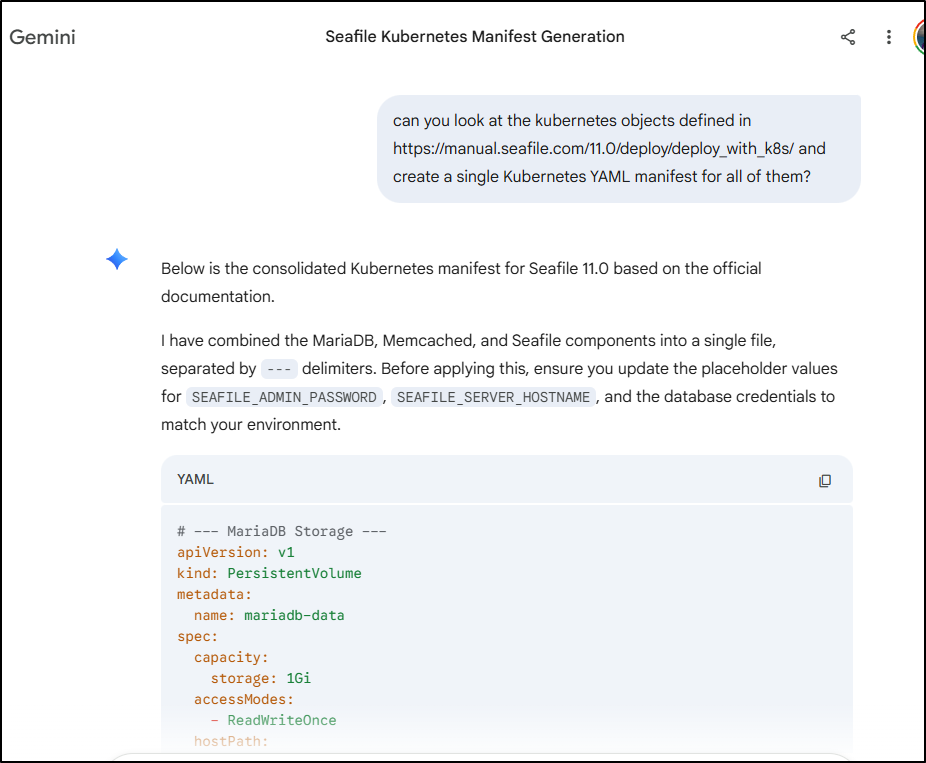Click the Seafile Kubernetes Manifest Generation title
The image size is (926, 763).
pos(475,37)
